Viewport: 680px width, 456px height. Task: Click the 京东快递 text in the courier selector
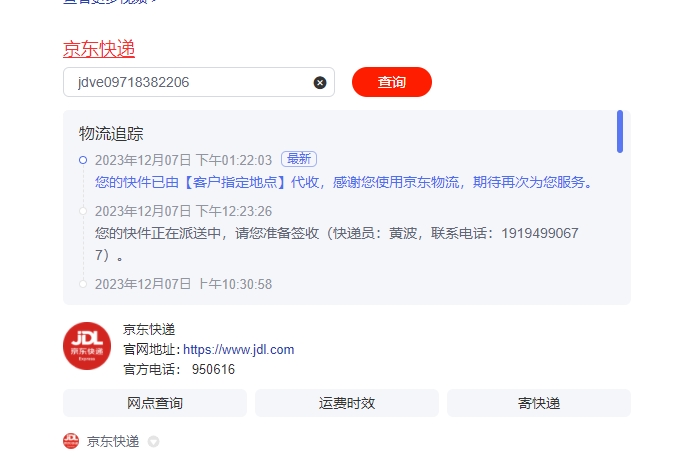coord(113,441)
